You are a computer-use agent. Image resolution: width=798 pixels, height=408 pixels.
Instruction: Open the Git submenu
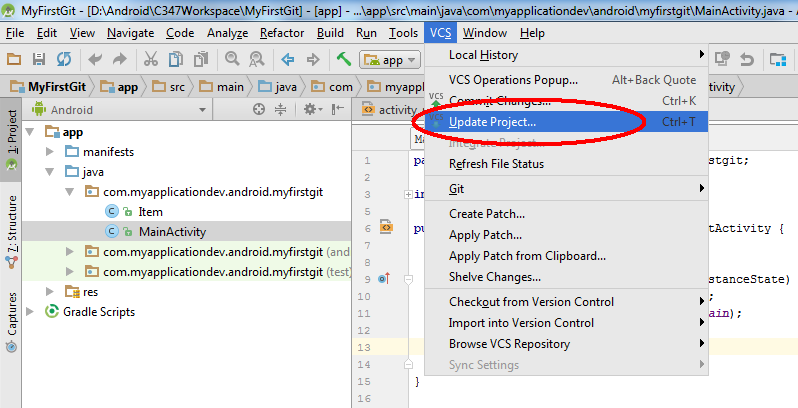456,188
